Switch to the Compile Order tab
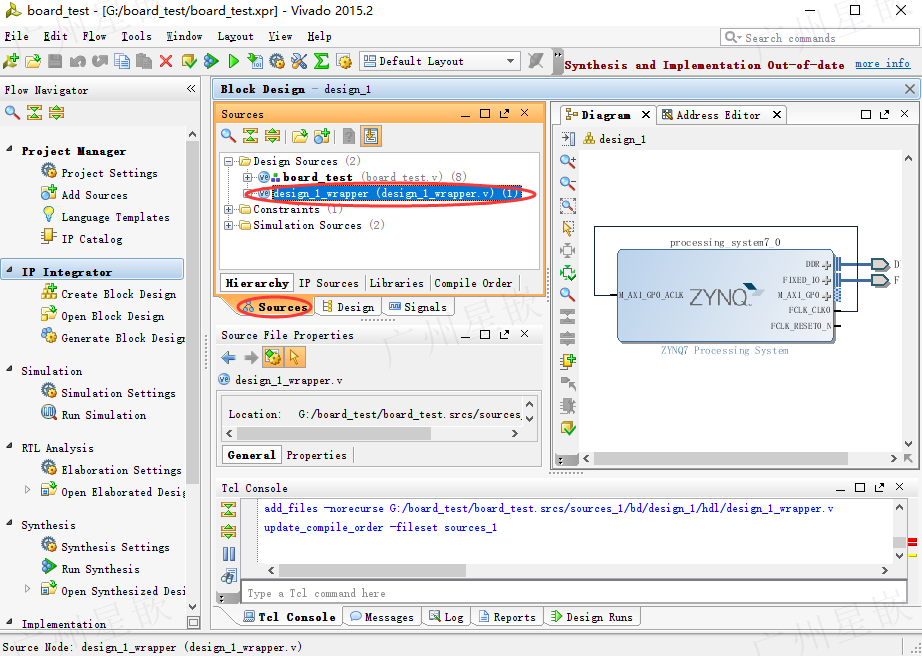This screenshot has height=656, width=922. tap(473, 283)
